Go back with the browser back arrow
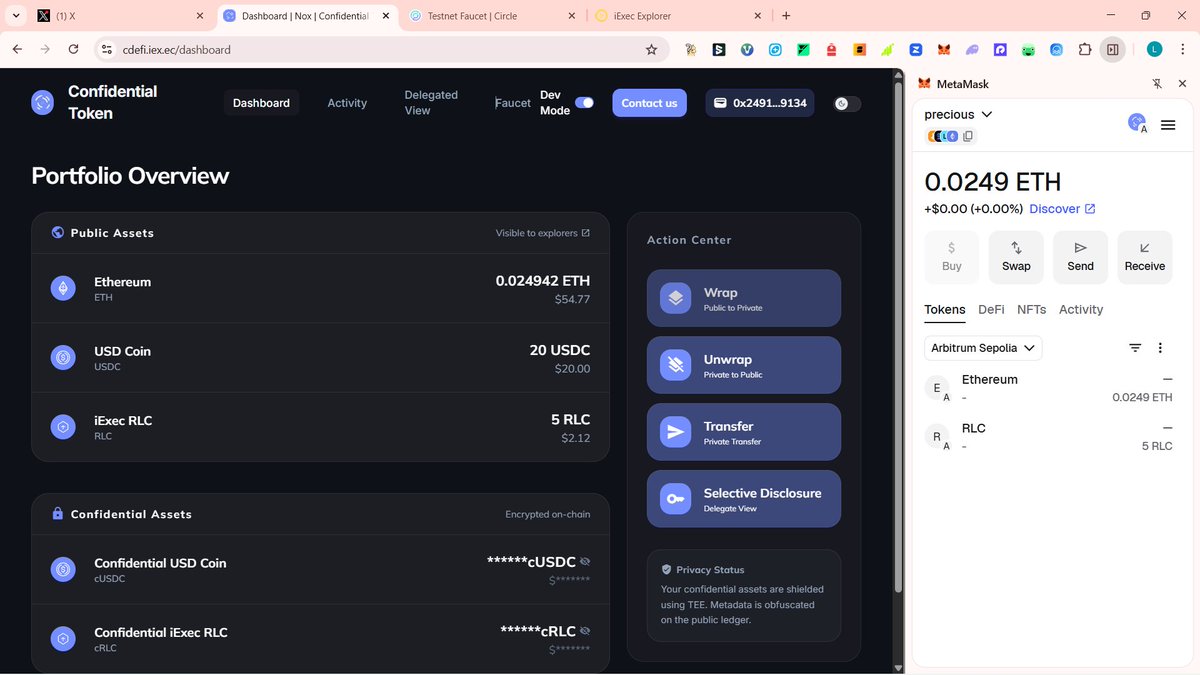The image size is (1200, 675). tap(18, 49)
